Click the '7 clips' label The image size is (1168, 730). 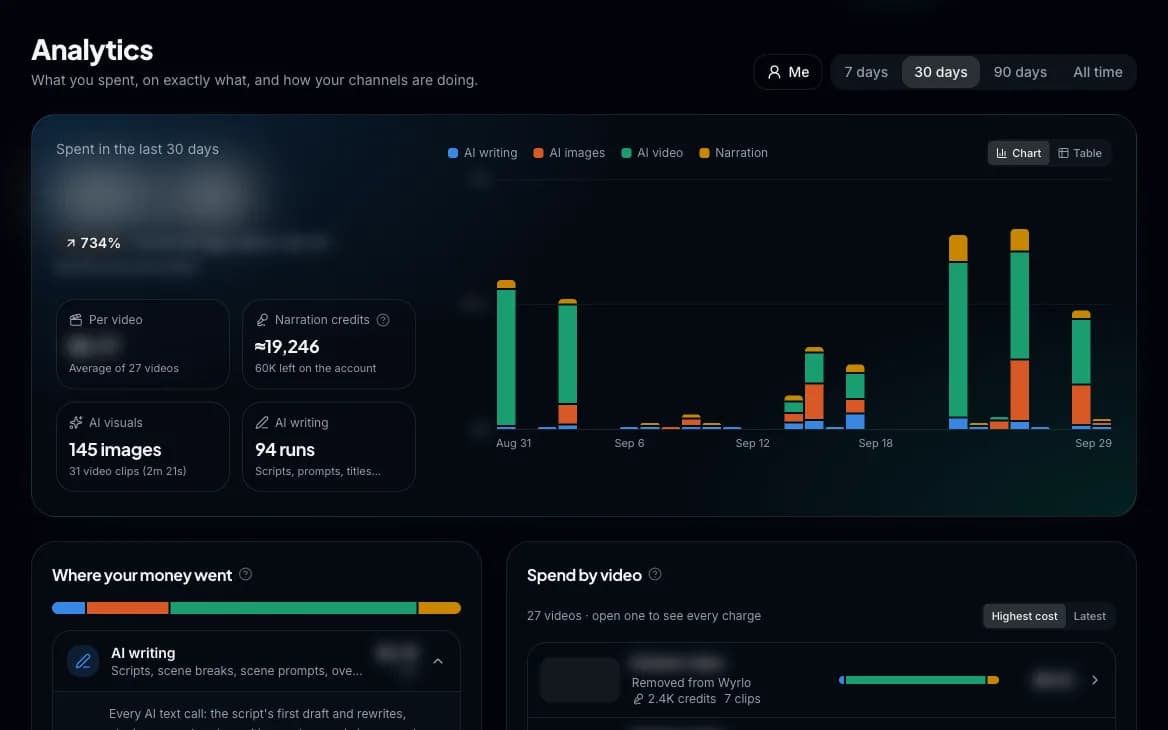pos(742,699)
